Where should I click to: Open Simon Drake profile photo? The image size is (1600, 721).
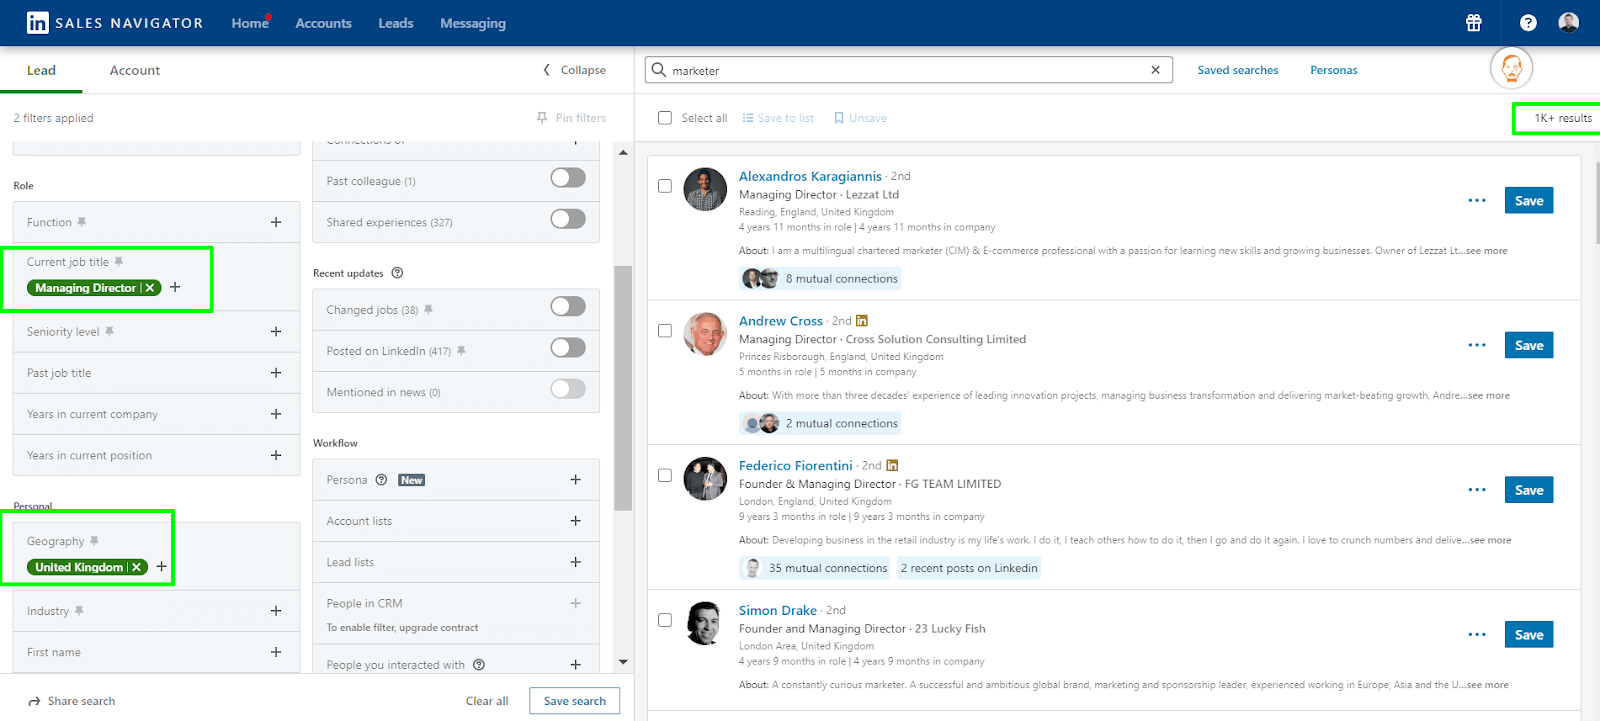(x=705, y=623)
